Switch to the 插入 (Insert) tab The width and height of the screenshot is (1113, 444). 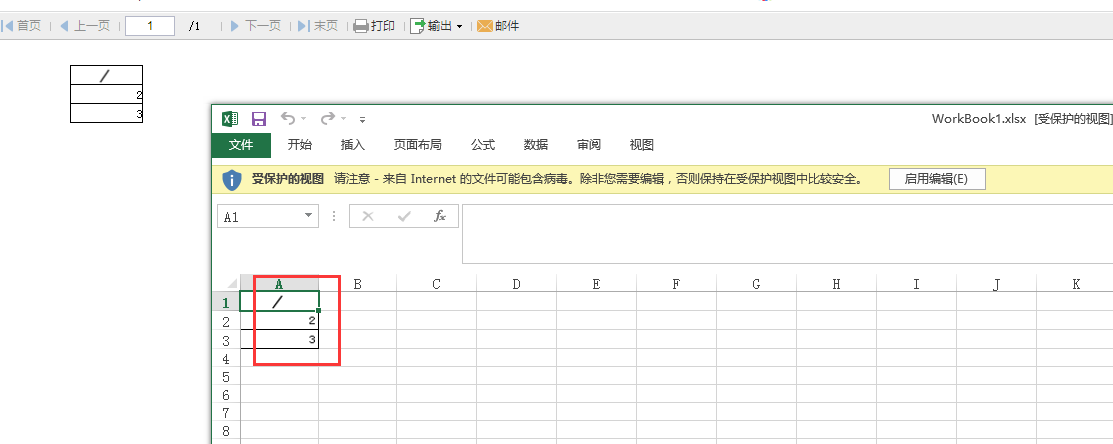point(353,145)
